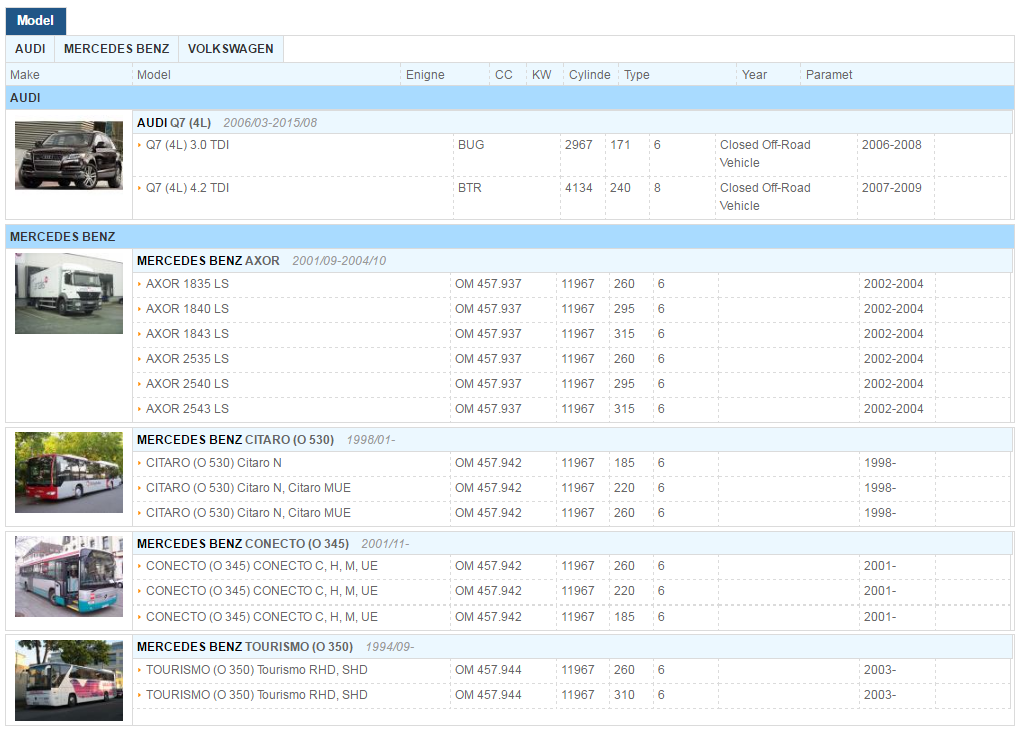Click the 1998/01- date text
Image resolution: width=1023 pixels, height=730 pixels.
pos(371,440)
